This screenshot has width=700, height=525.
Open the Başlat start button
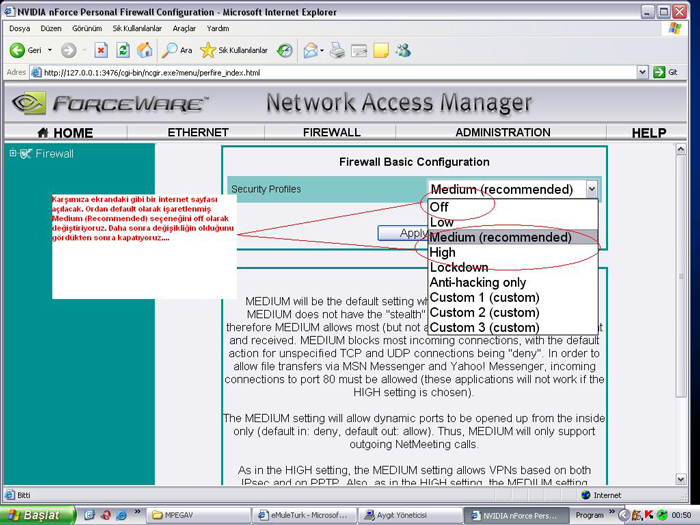point(38,515)
